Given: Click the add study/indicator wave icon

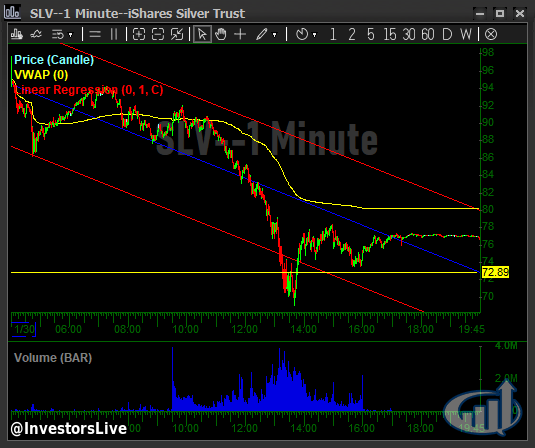Looking at the screenshot, I should pos(36,34).
